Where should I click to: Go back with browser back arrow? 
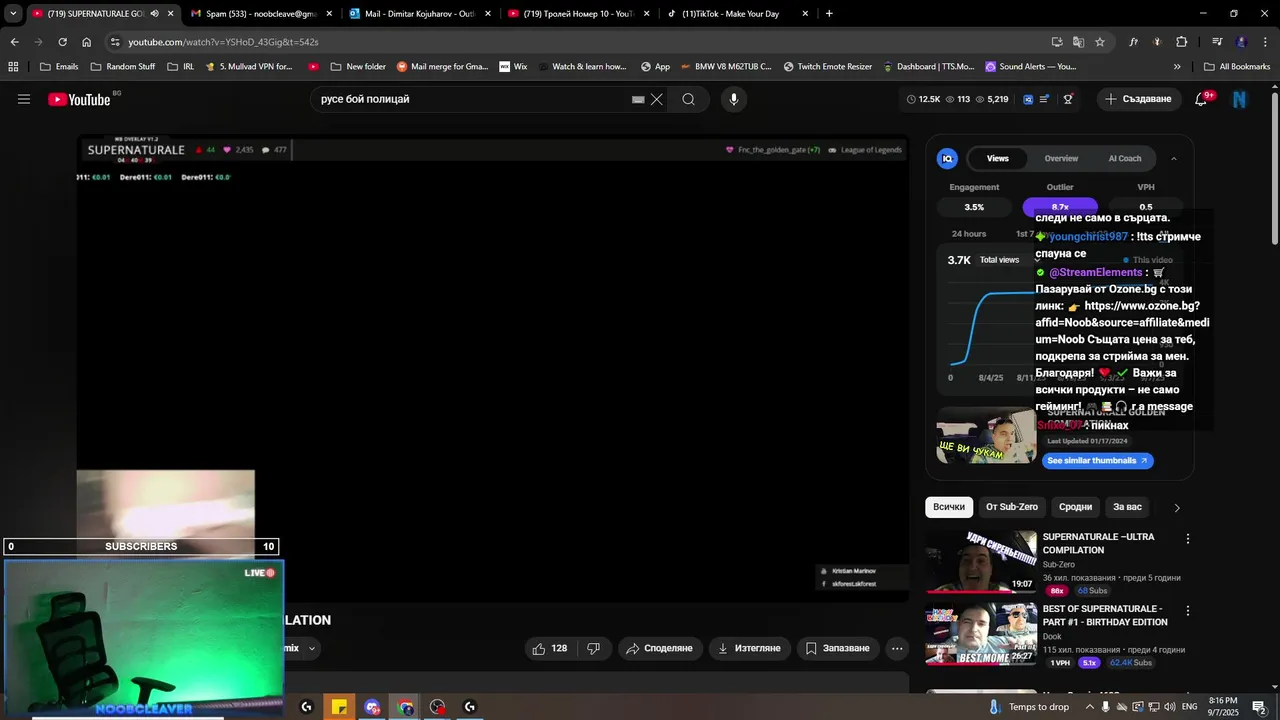pos(14,42)
